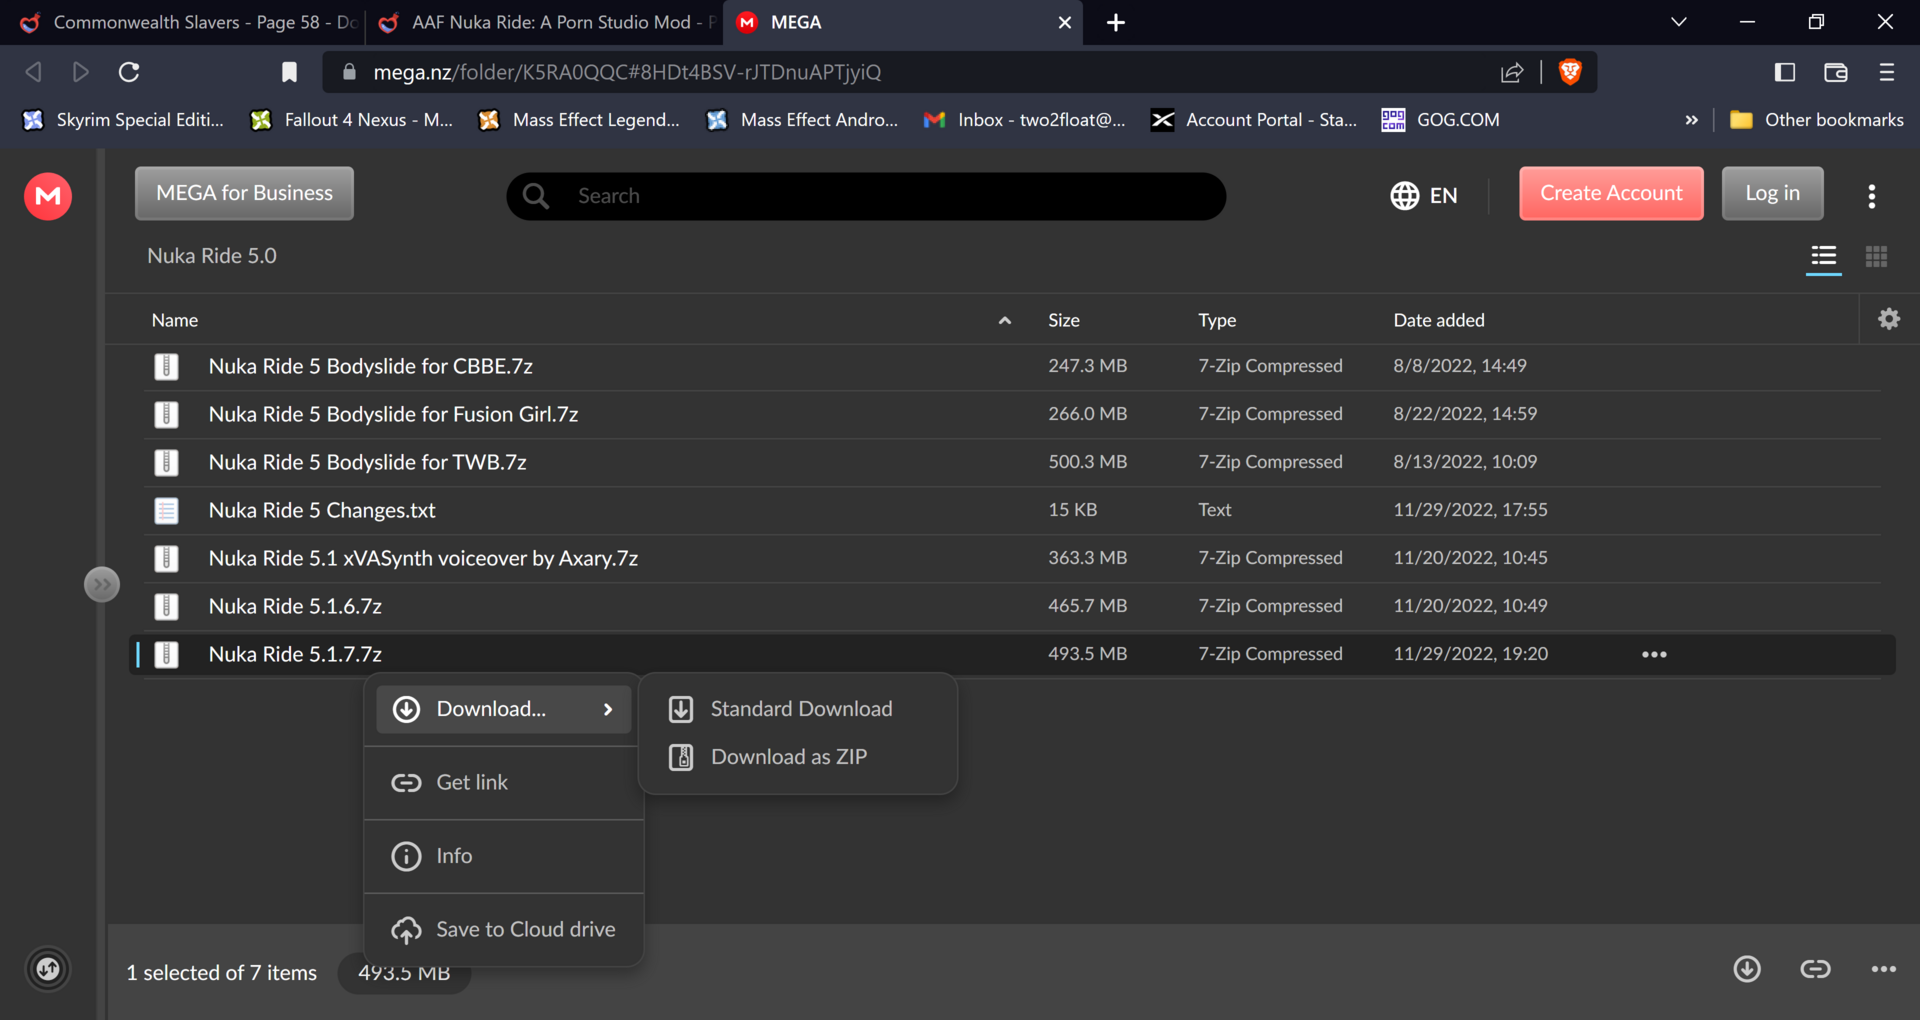Show hidden bookmarks overflow
Screen dimensions: 1920x1020
(x=1691, y=120)
